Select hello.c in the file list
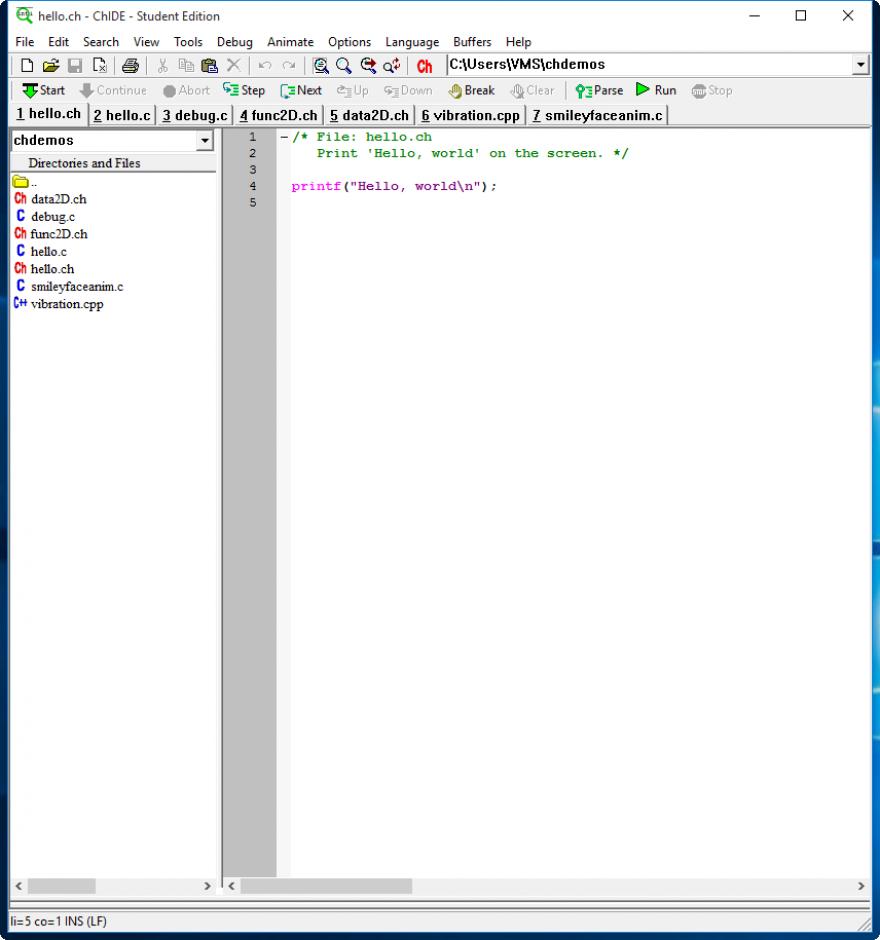 pyautogui.click(x=41, y=251)
